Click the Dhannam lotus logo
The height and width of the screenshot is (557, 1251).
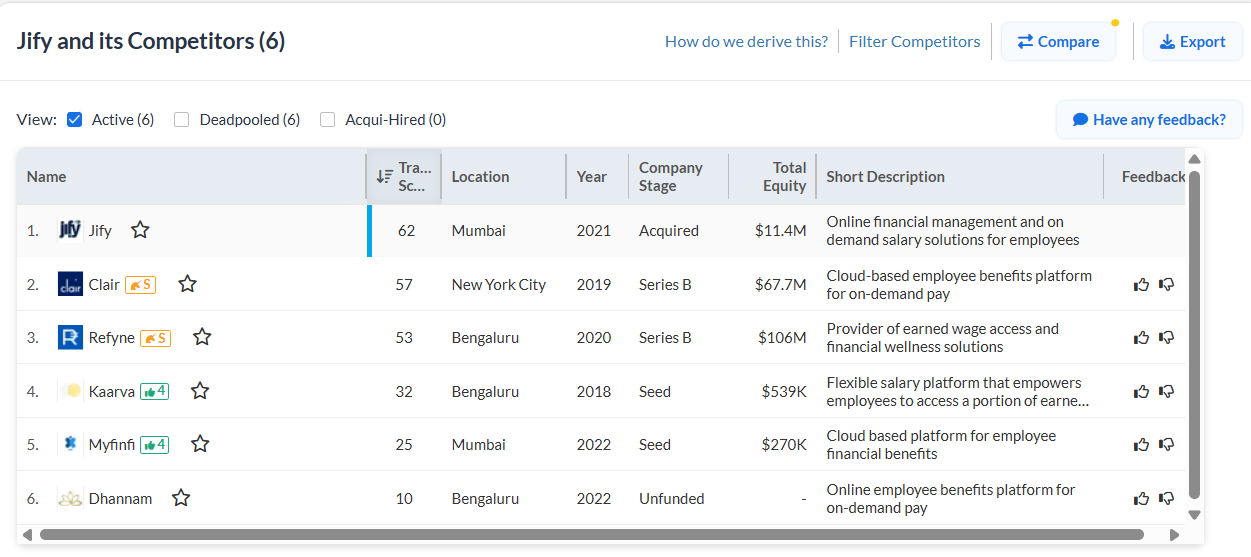tap(70, 498)
